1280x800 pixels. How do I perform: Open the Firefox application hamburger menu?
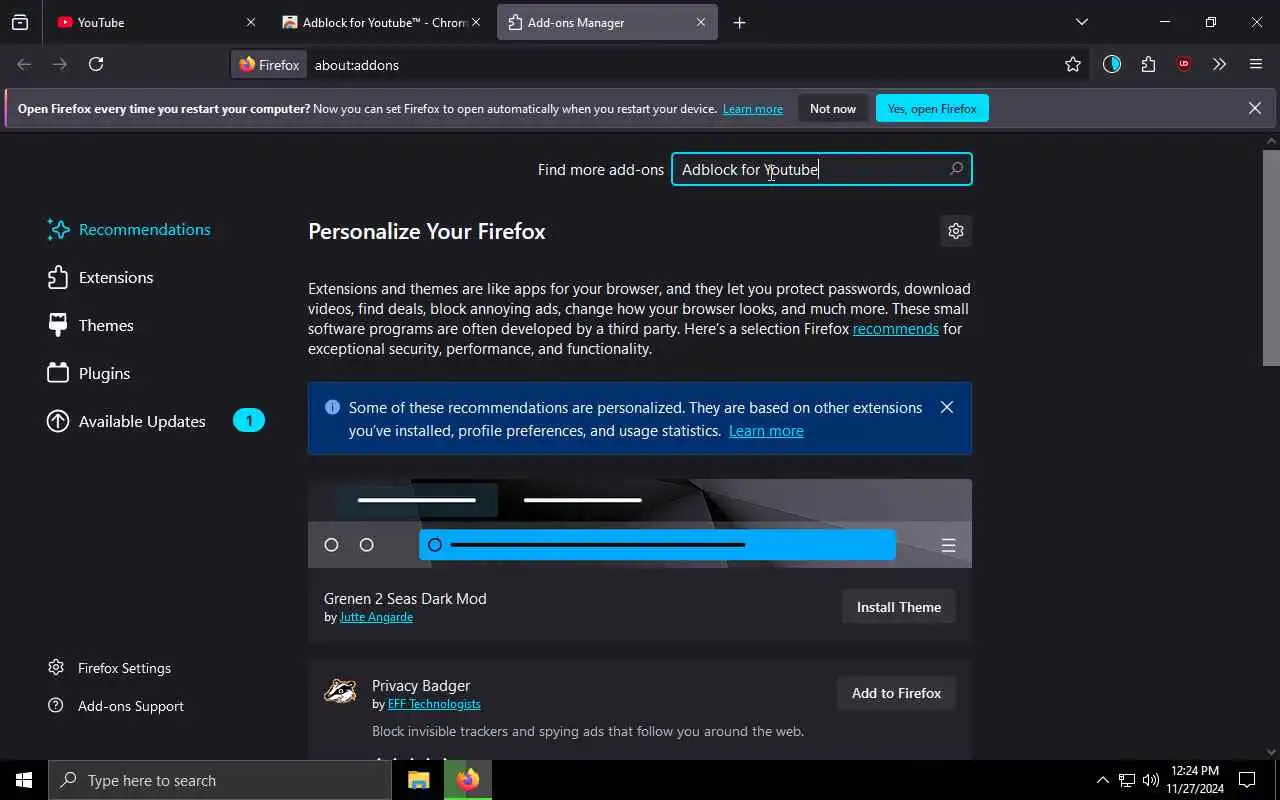tap(1256, 64)
